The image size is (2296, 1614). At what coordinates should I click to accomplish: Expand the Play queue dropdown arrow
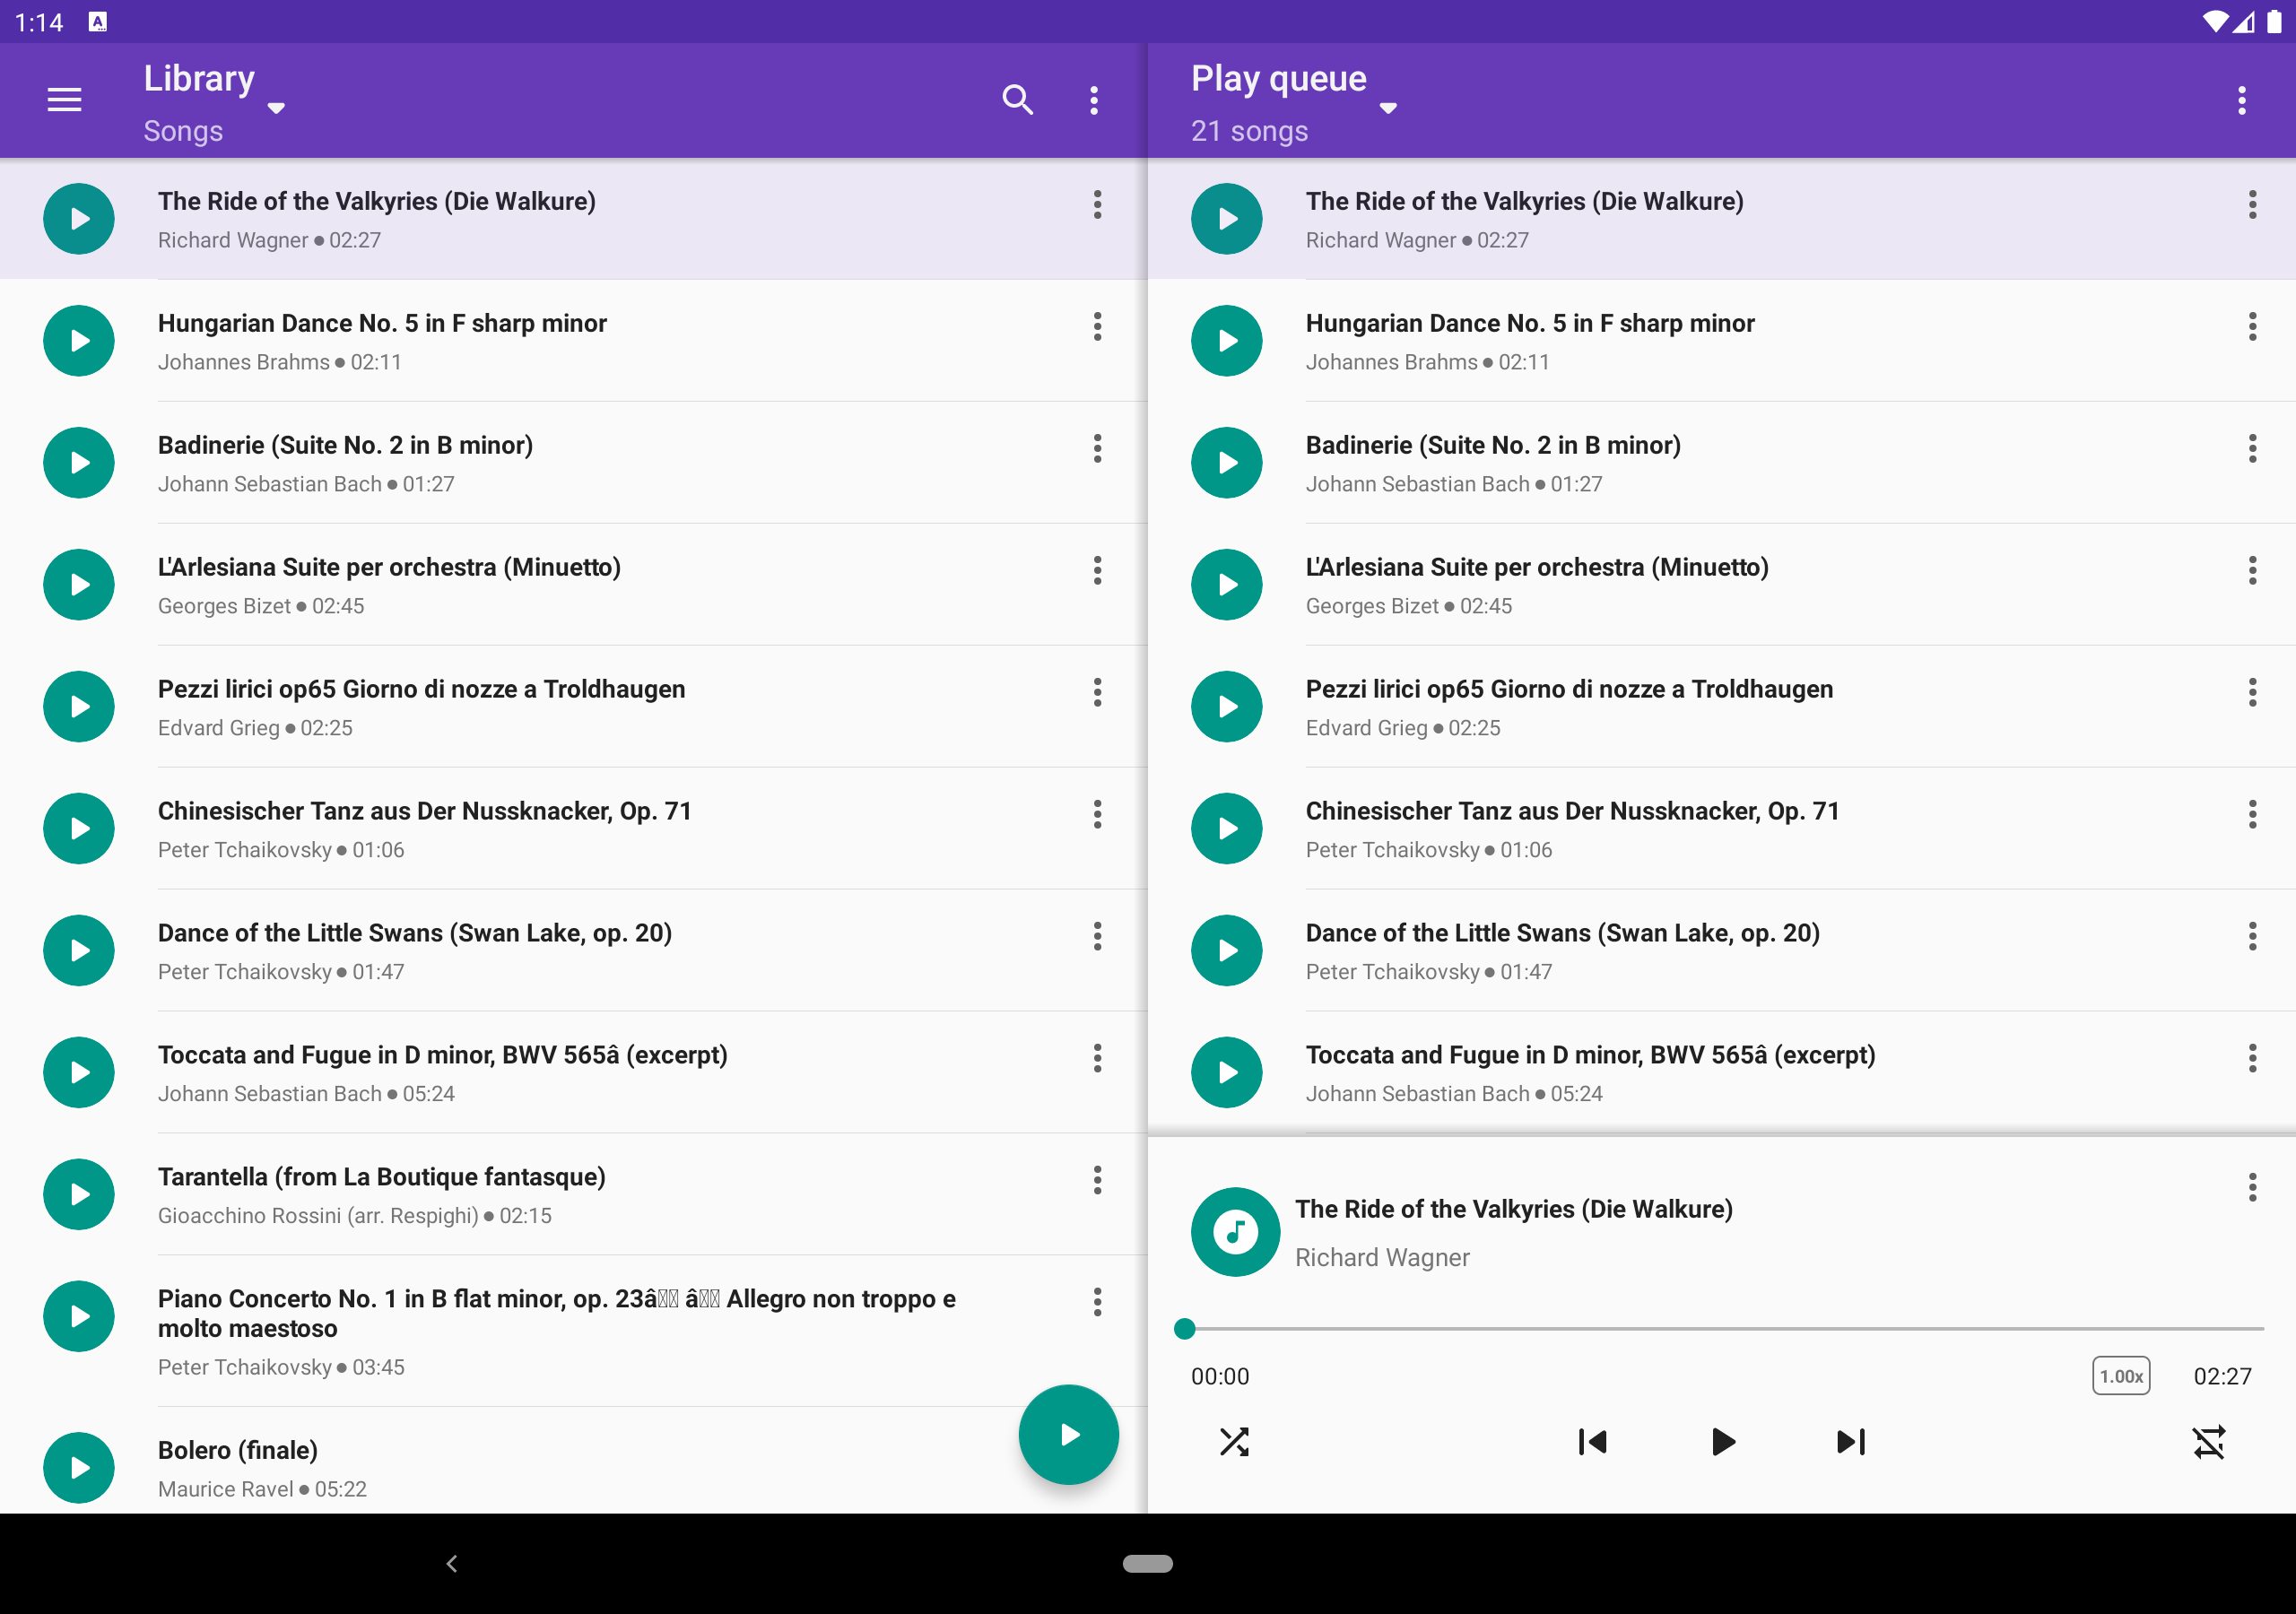(1388, 108)
